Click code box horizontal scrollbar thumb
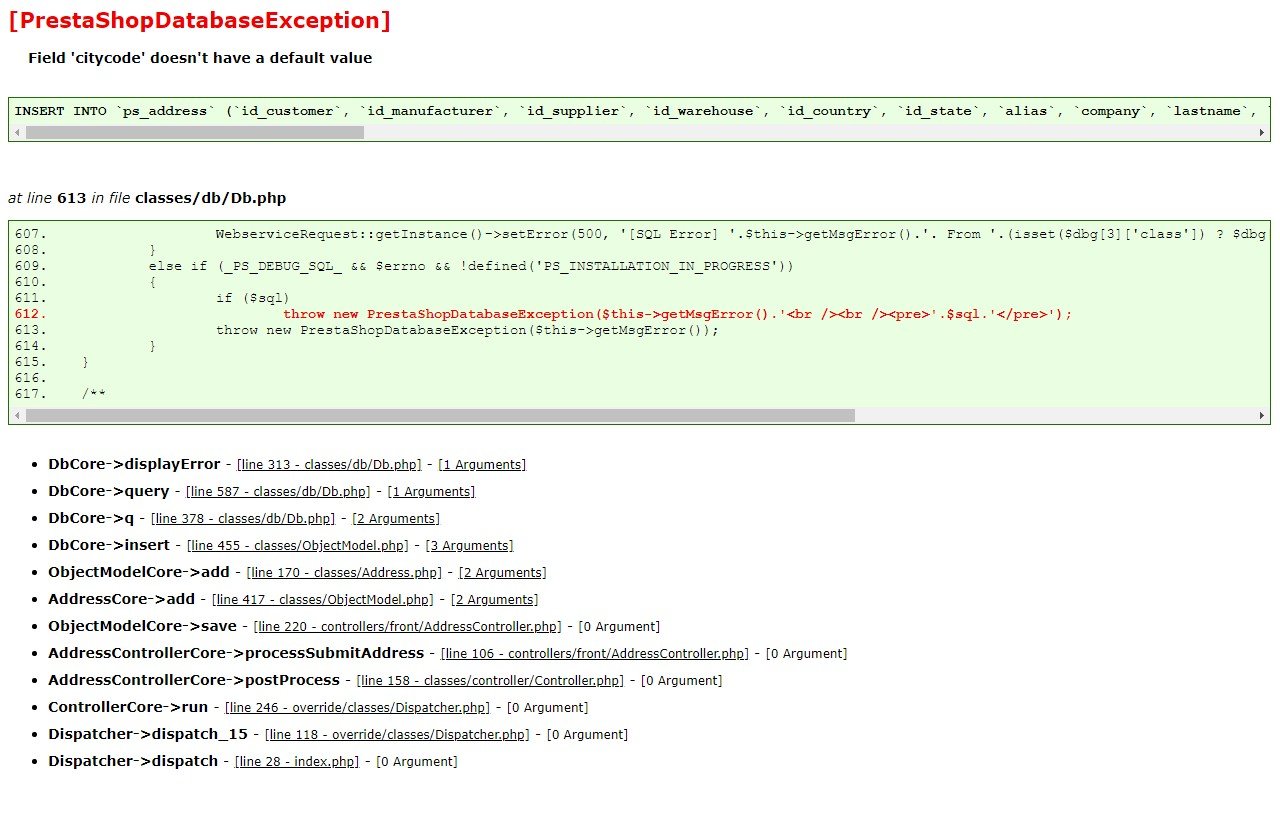Viewport: 1280px width, 813px height. click(x=440, y=415)
